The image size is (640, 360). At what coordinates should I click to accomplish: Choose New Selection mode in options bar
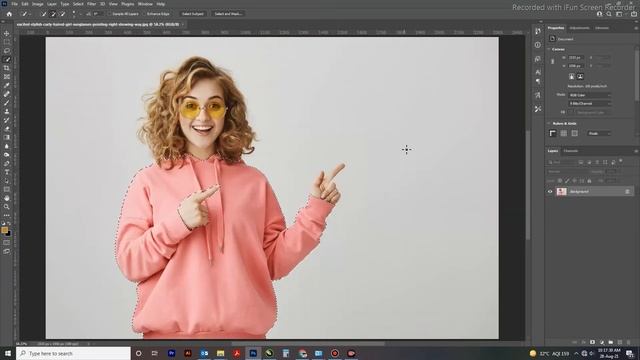coord(44,14)
